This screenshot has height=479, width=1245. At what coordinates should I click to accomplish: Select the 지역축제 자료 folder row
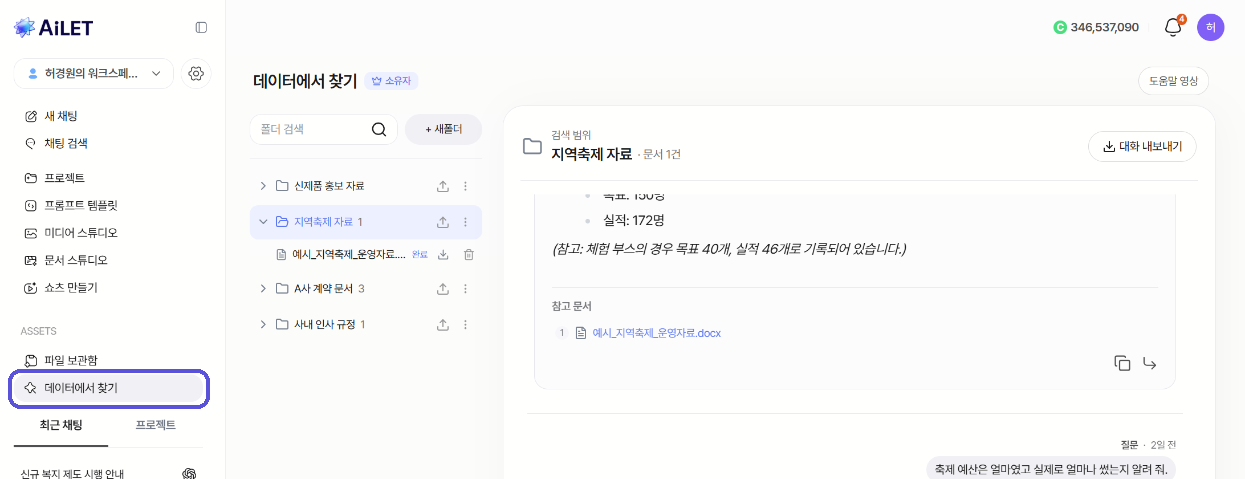[x=366, y=222]
